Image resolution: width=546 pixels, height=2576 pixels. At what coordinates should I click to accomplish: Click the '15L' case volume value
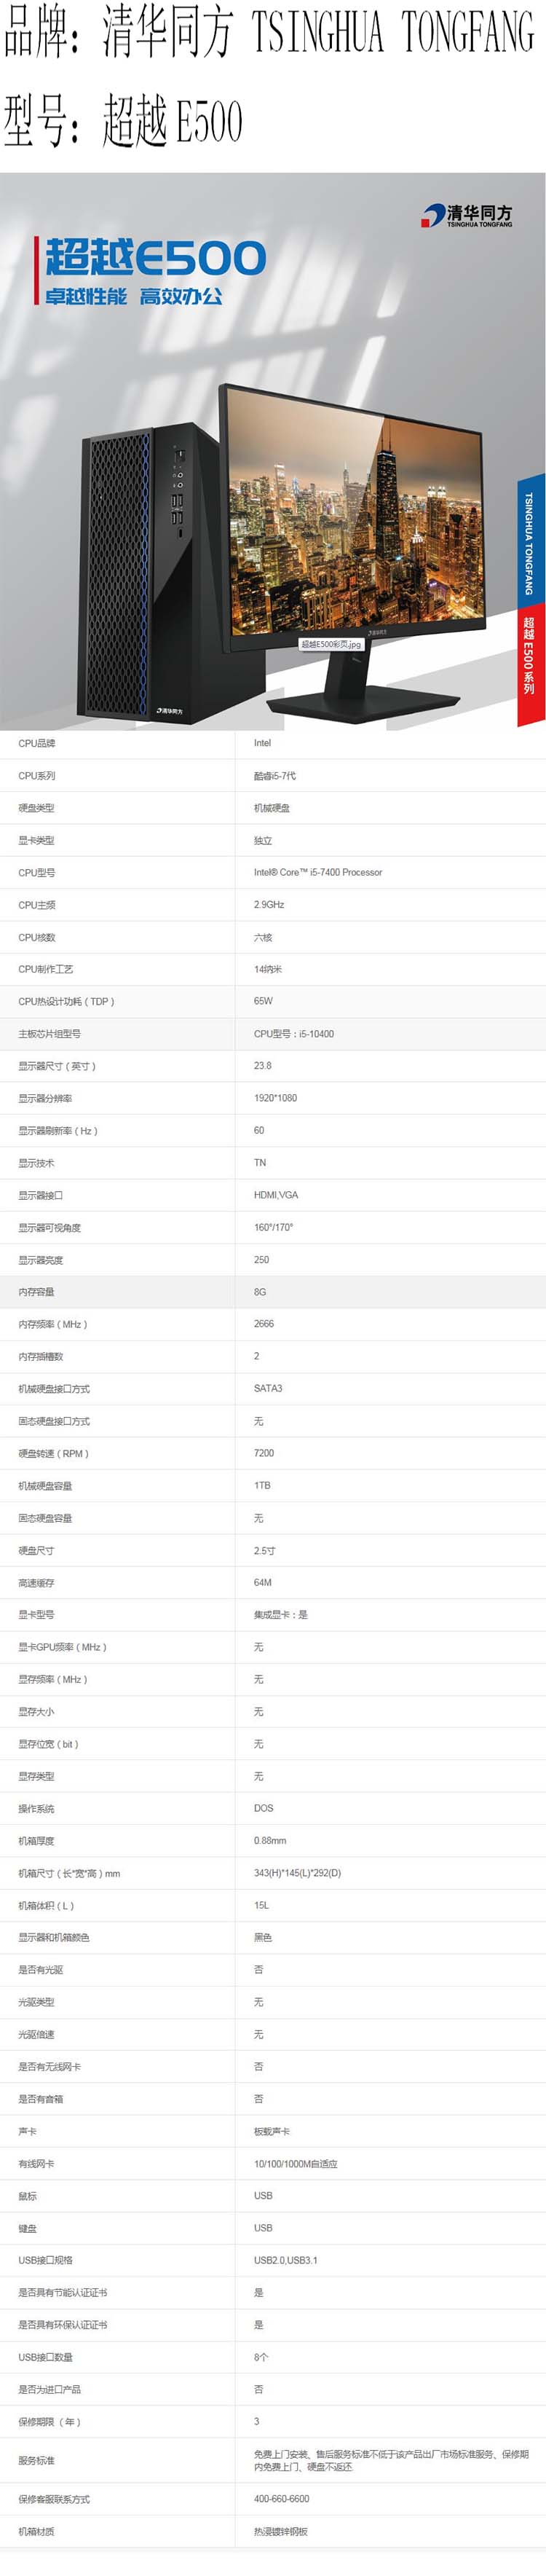tap(262, 1905)
